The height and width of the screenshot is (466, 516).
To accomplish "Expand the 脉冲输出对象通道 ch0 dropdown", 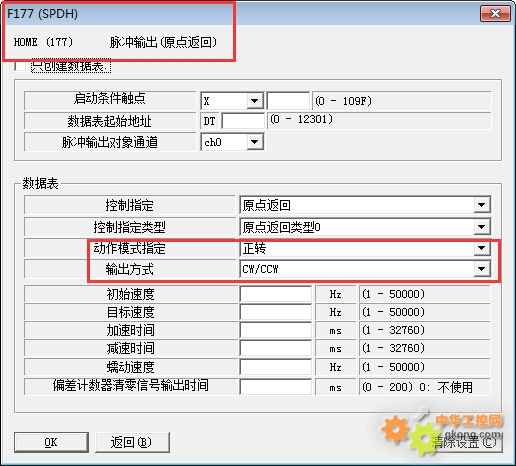I will [255, 142].
